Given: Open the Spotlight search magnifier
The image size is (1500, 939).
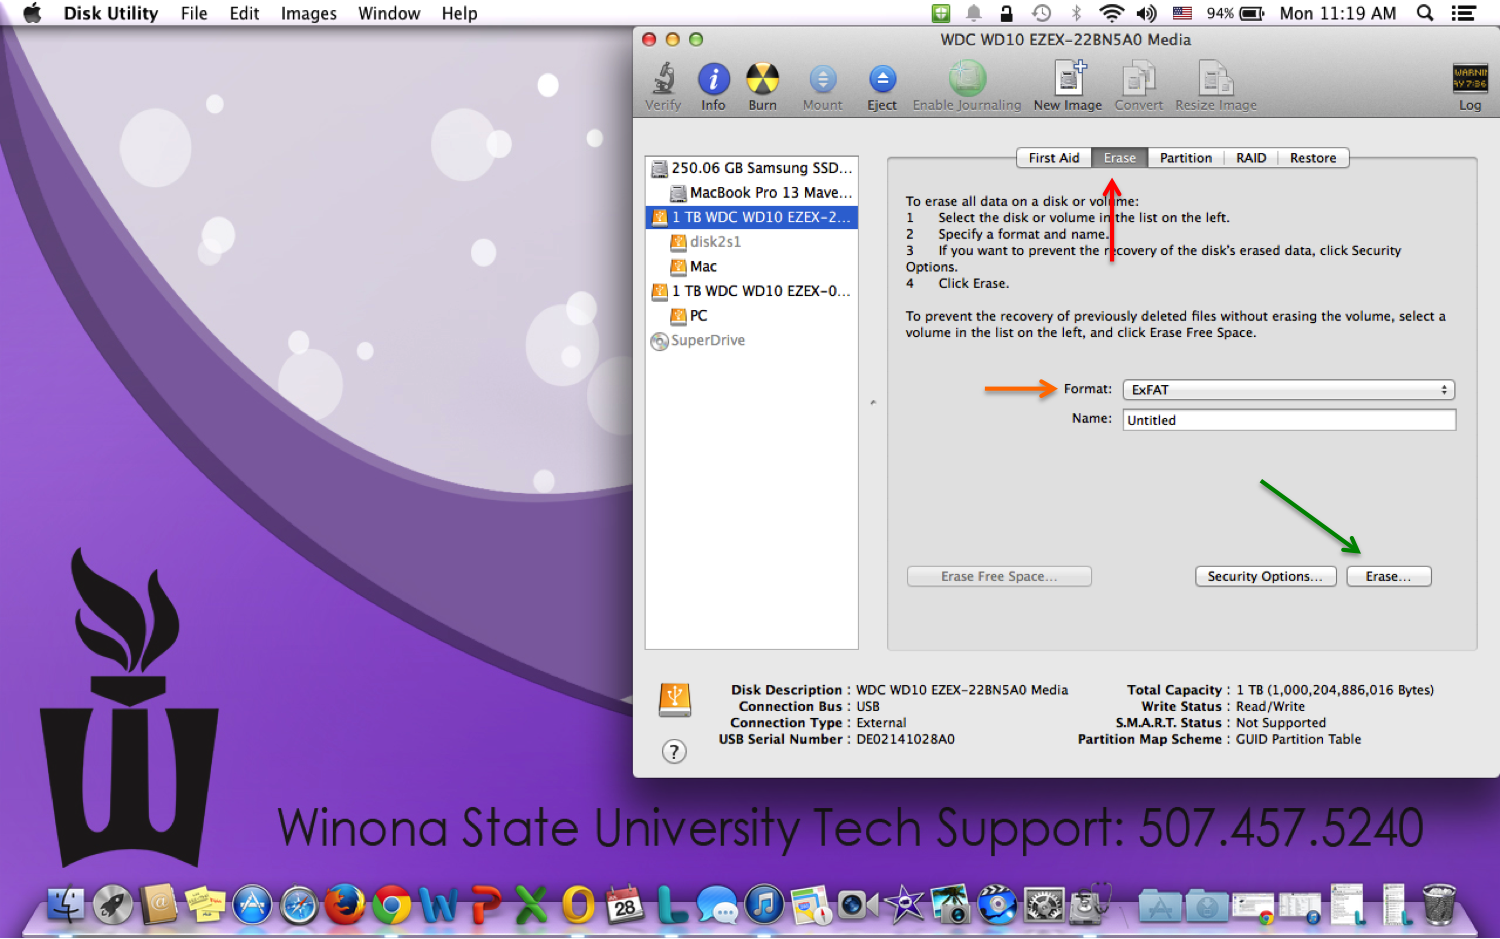Looking at the screenshot, I should click(1425, 13).
